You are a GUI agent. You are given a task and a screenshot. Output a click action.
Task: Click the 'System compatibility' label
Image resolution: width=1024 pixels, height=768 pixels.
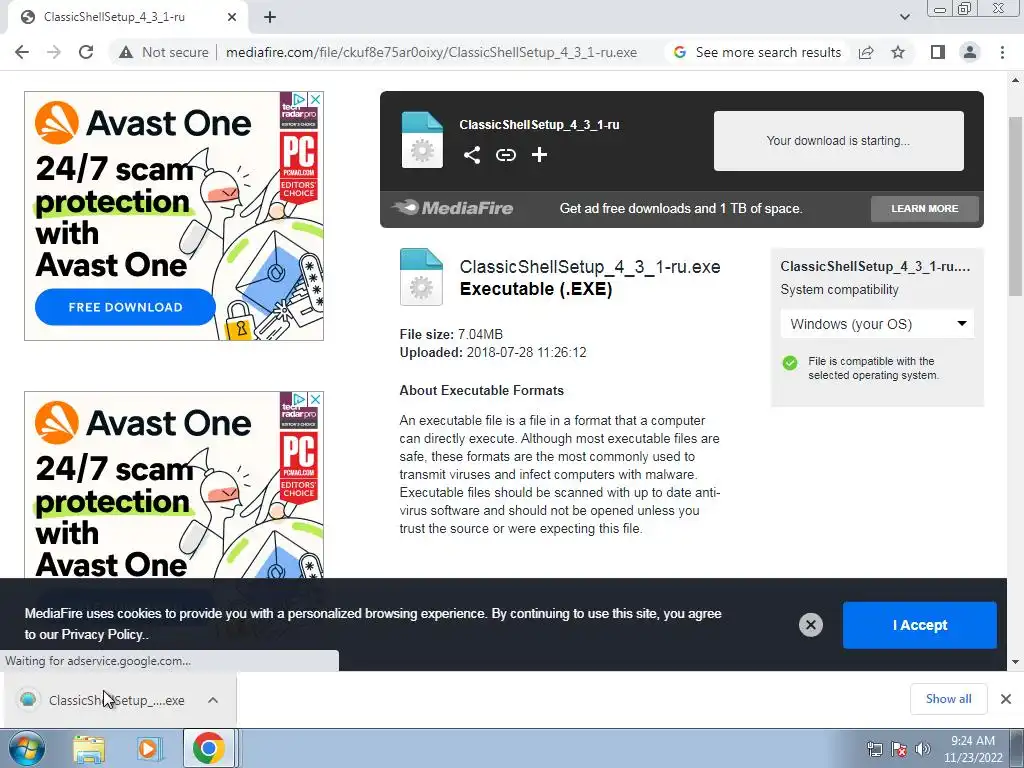[x=839, y=289]
